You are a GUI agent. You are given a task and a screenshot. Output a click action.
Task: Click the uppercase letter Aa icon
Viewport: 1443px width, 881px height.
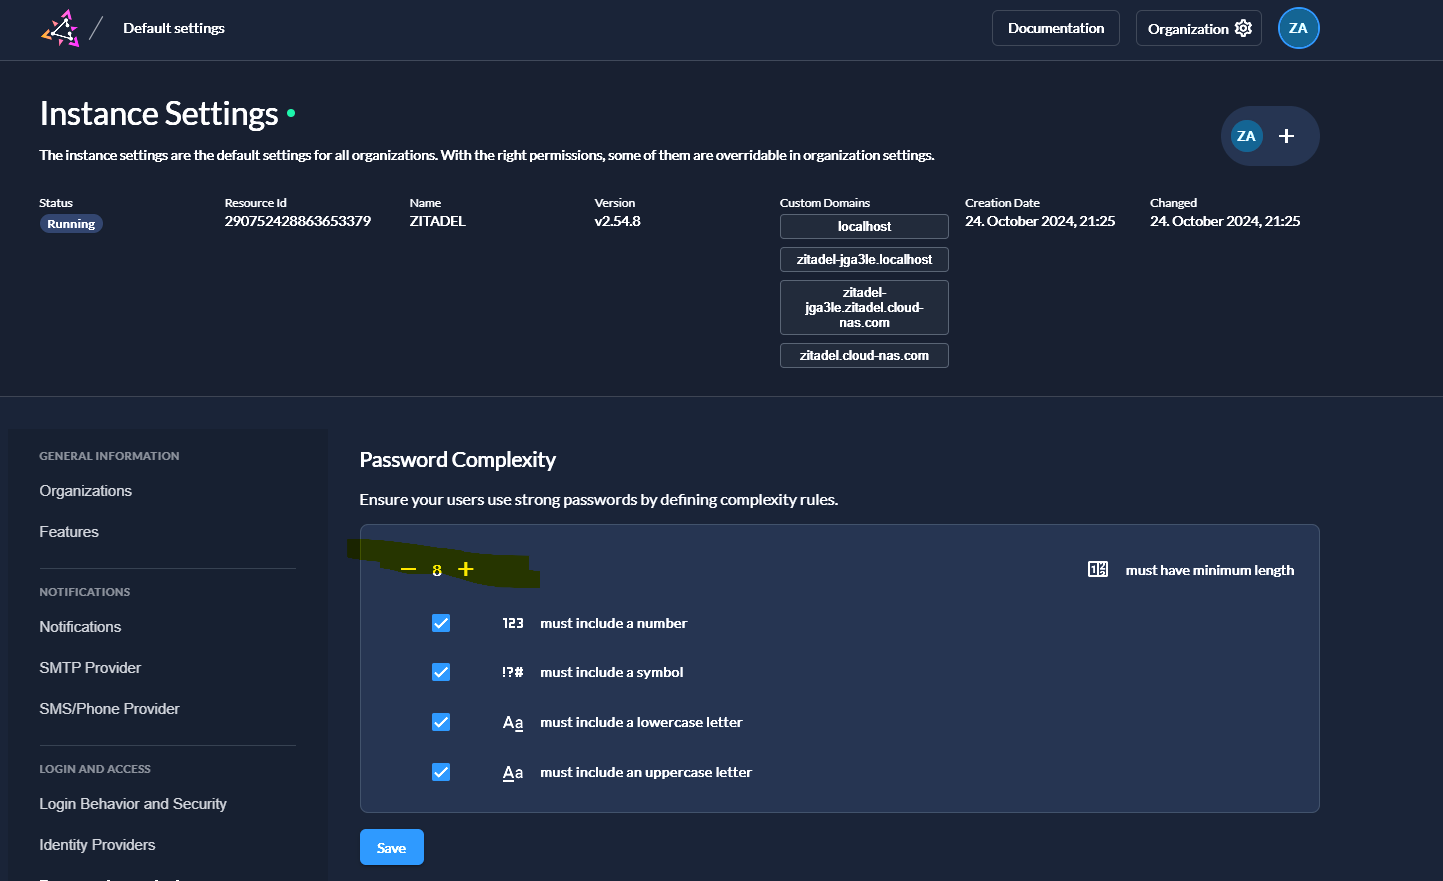[512, 772]
